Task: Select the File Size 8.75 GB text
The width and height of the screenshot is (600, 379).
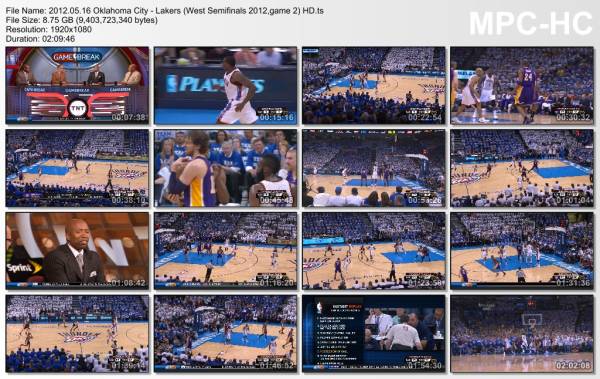Action: click(82, 20)
